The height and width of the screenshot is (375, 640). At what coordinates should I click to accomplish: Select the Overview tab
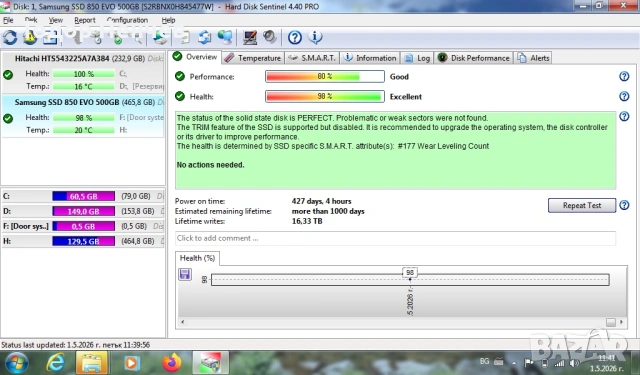tap(195, 57)
